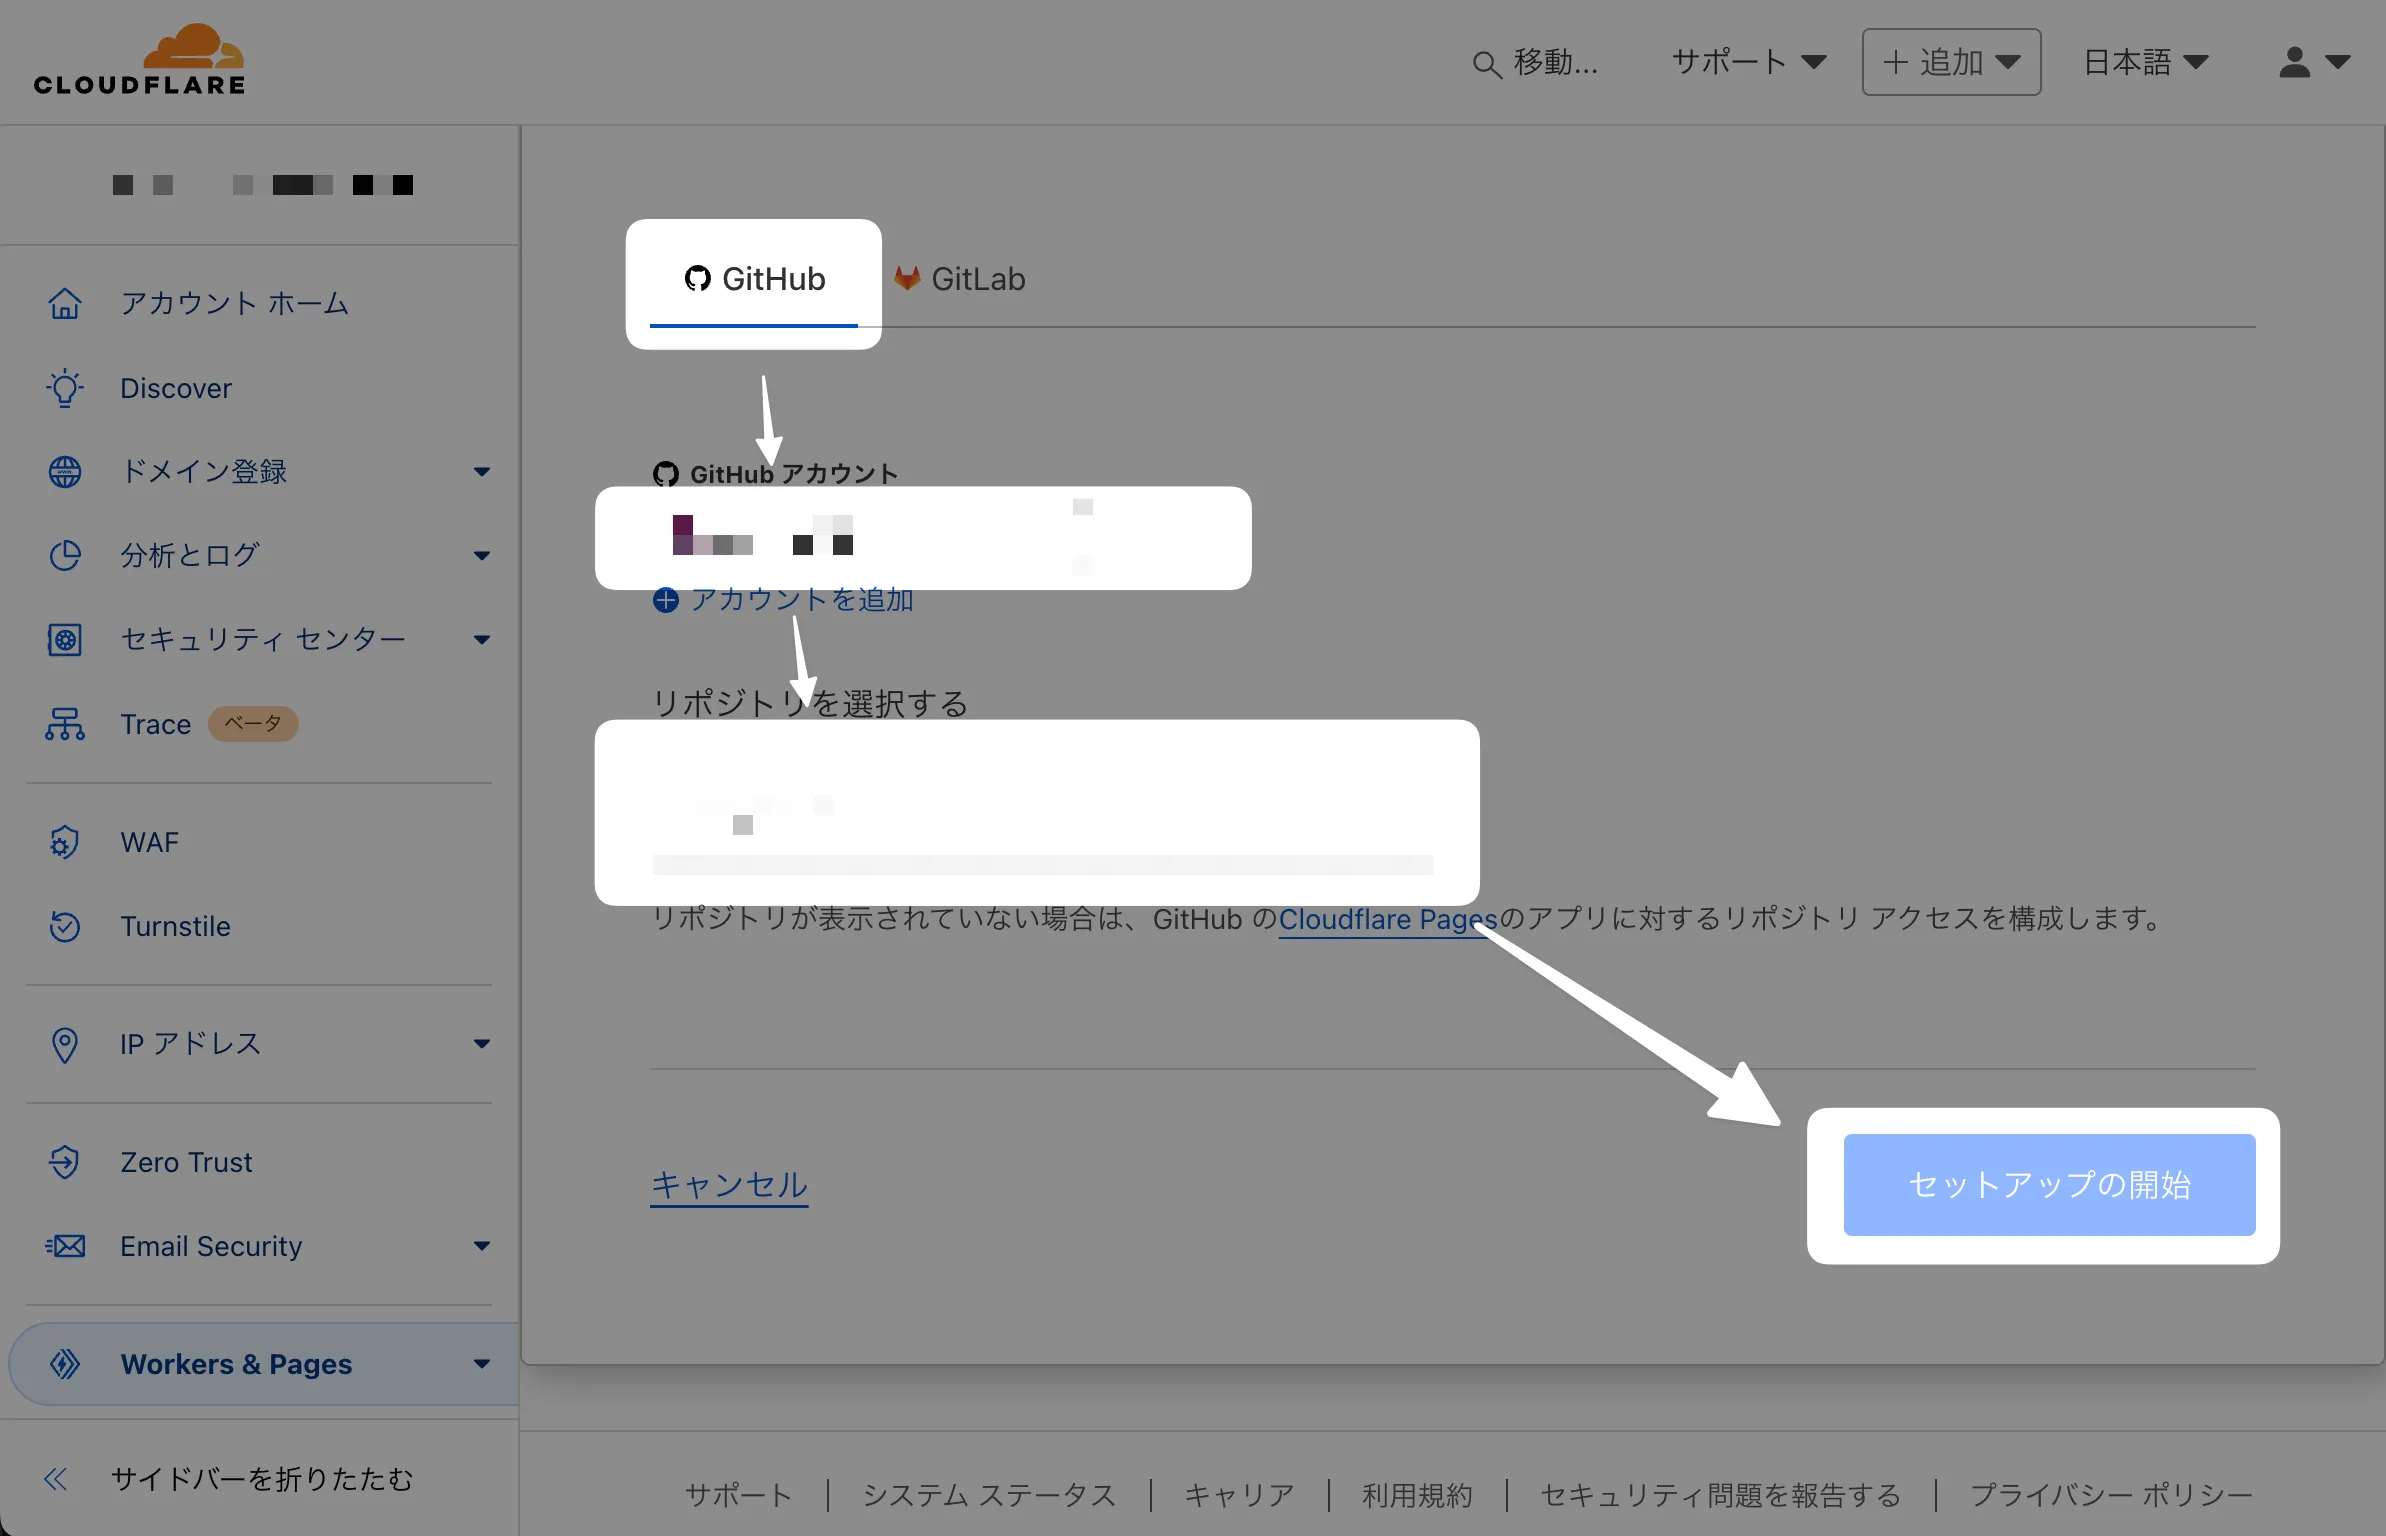Expand the Email Security submenu

482,1246
